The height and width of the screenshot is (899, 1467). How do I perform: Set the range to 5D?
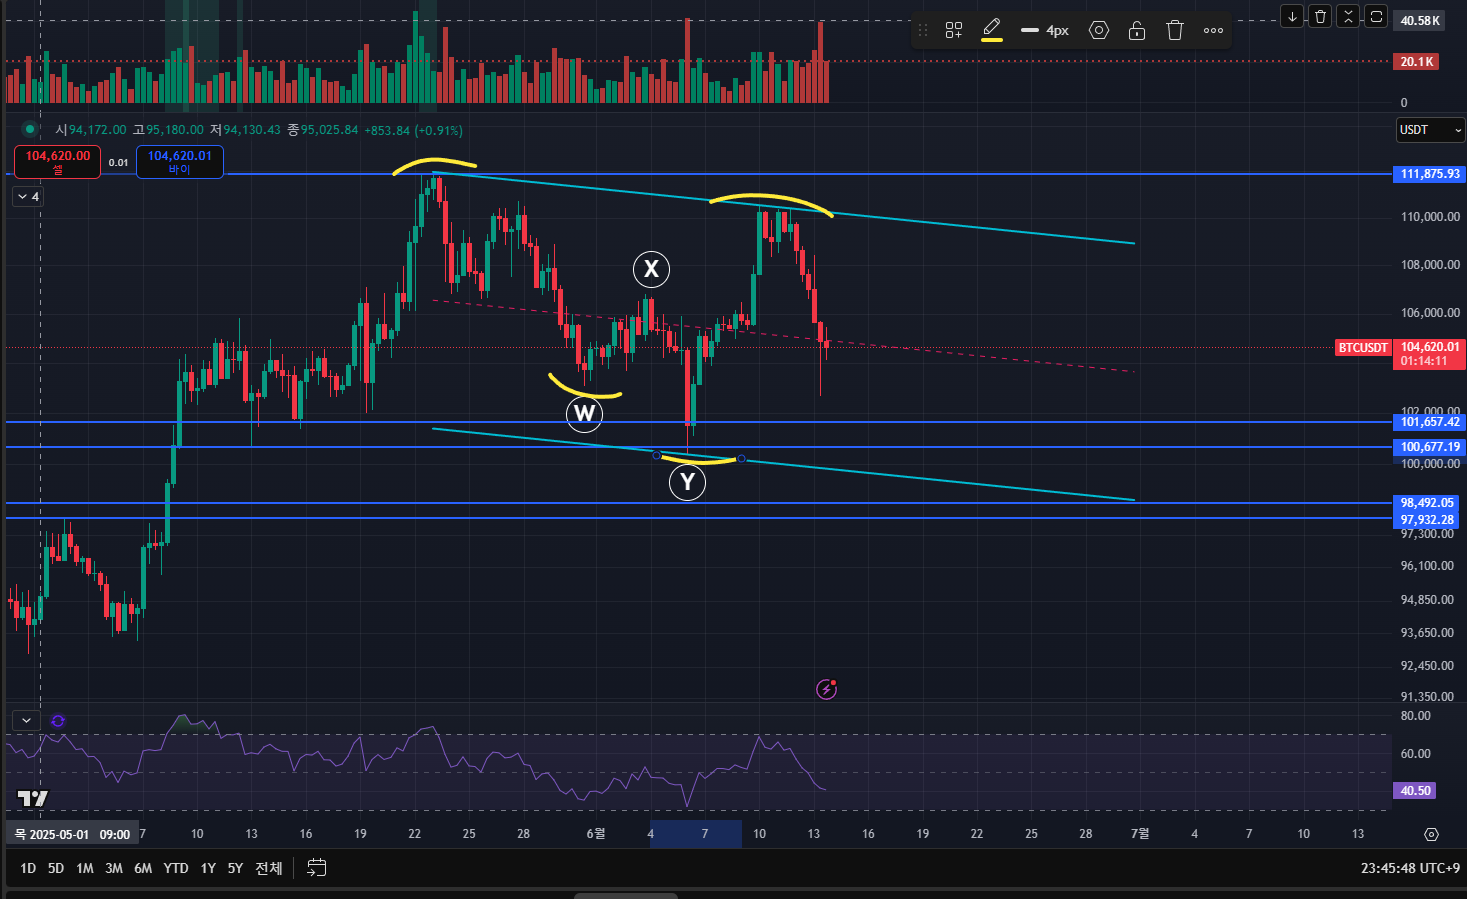(56, 868)
